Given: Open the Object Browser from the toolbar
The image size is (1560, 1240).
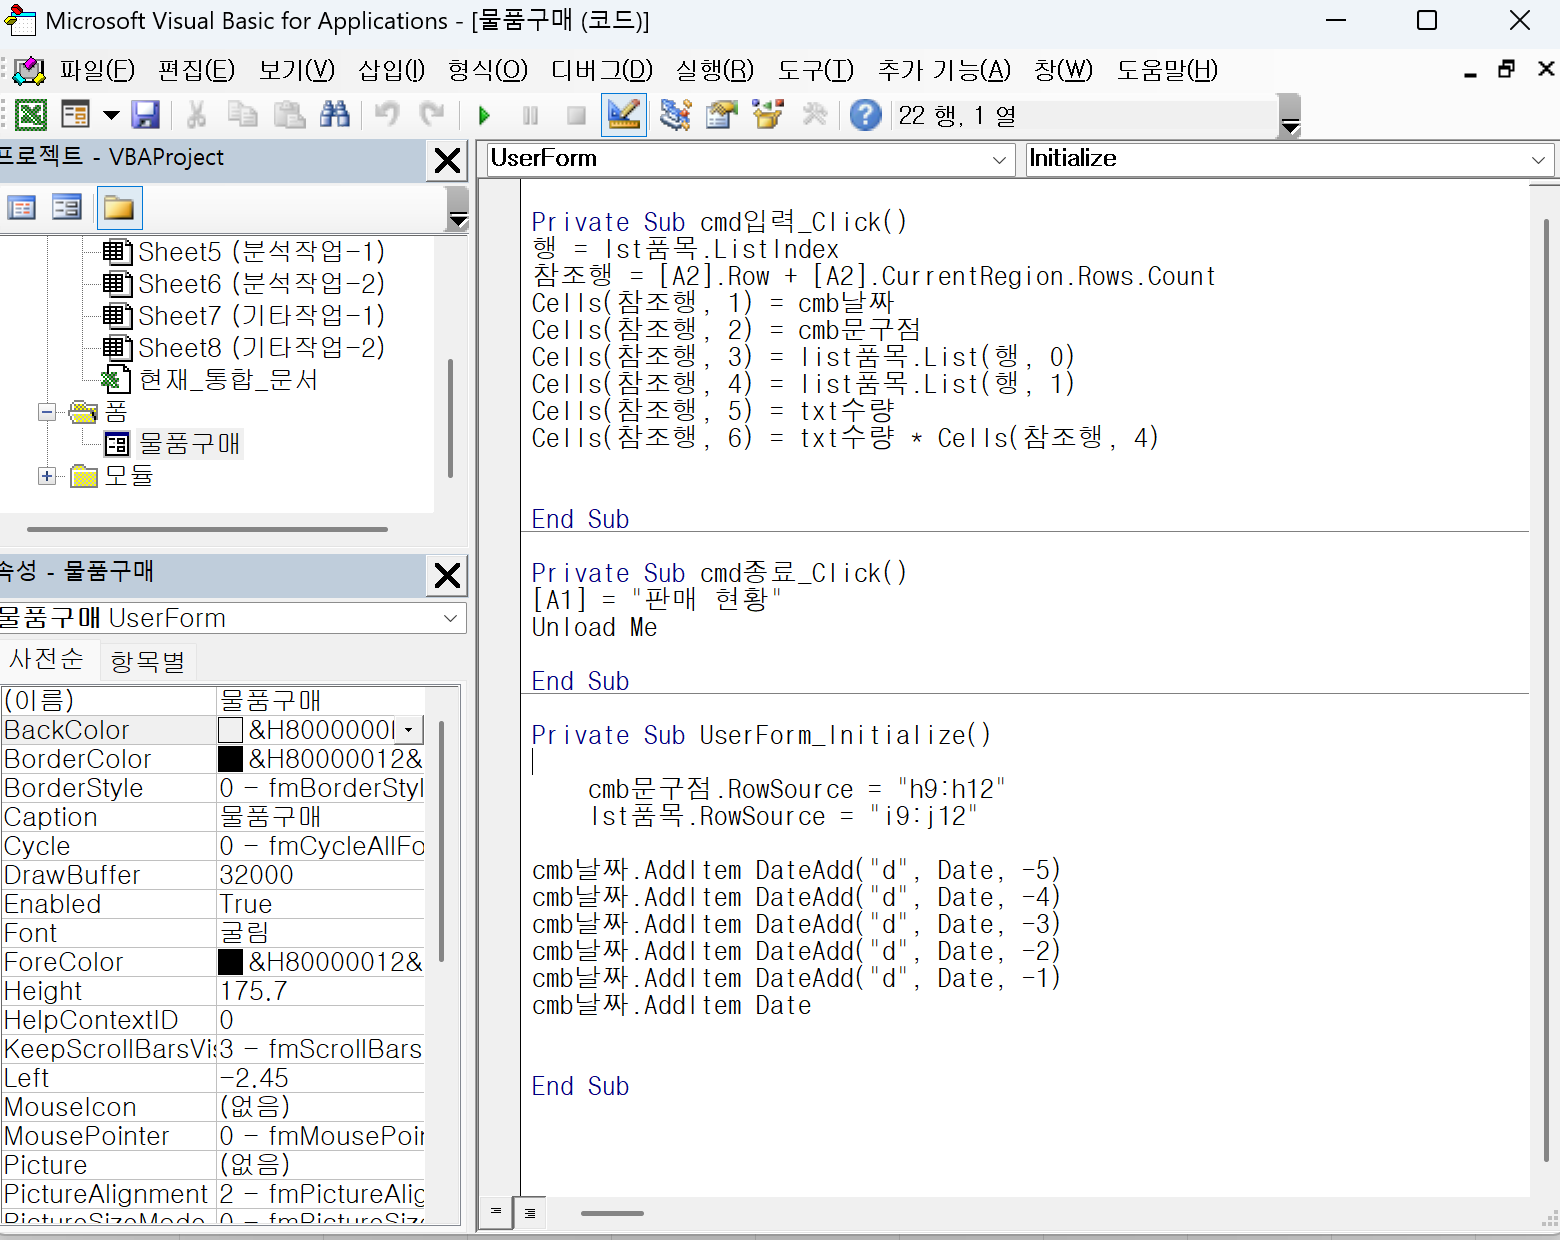Looking at the screenshot, I should (768, 115).
